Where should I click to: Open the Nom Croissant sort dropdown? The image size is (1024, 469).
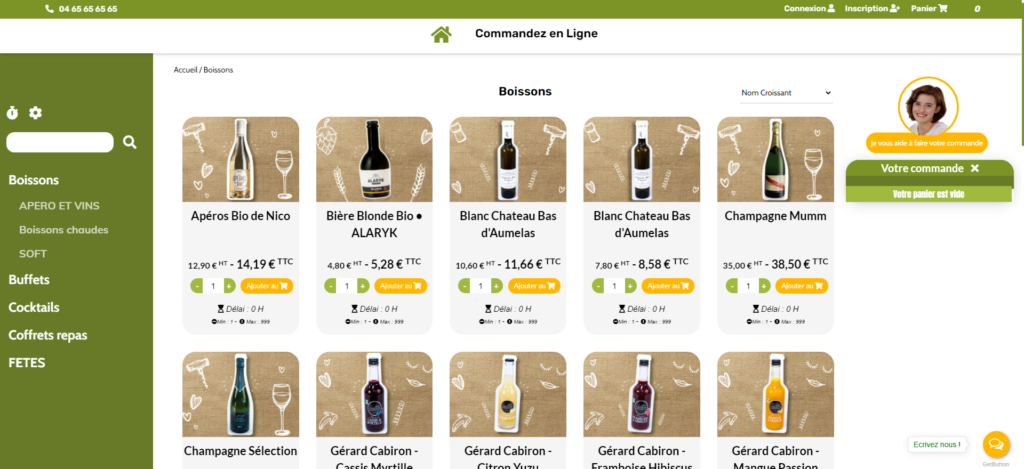point(785,93)
